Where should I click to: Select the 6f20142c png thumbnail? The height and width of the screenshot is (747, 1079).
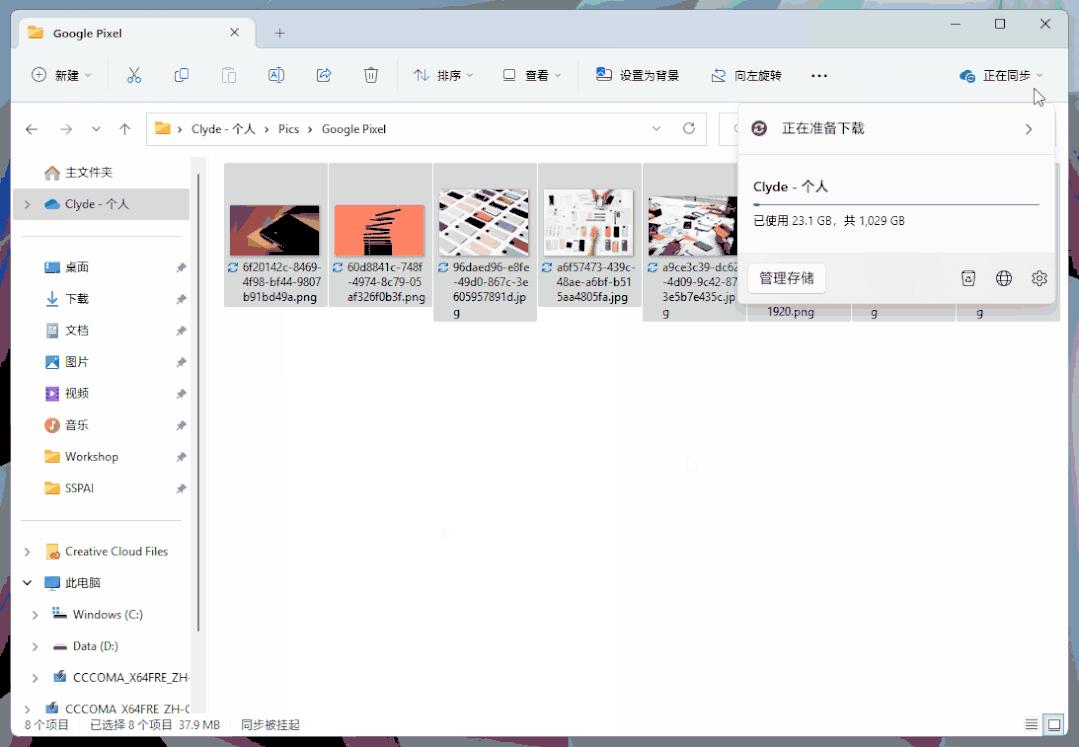(x=275, y=231)
